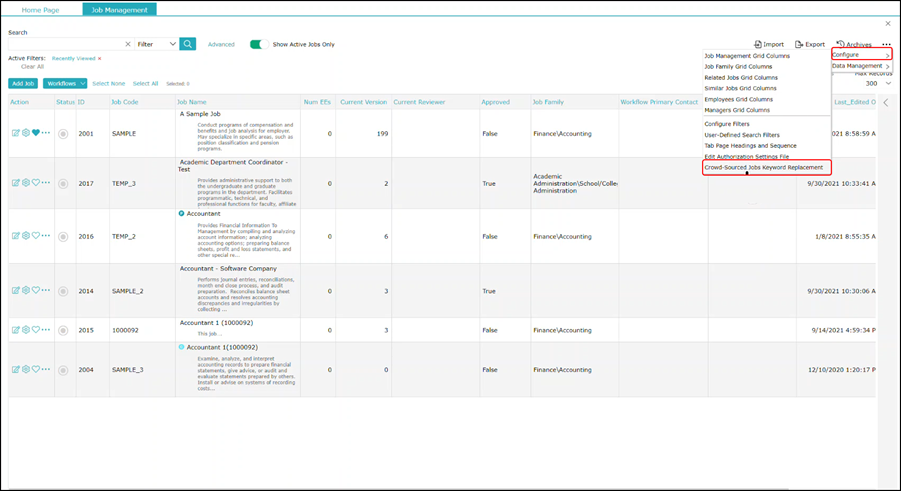Click blue circle icon beside Accountant job name

(x=182, y=213)
